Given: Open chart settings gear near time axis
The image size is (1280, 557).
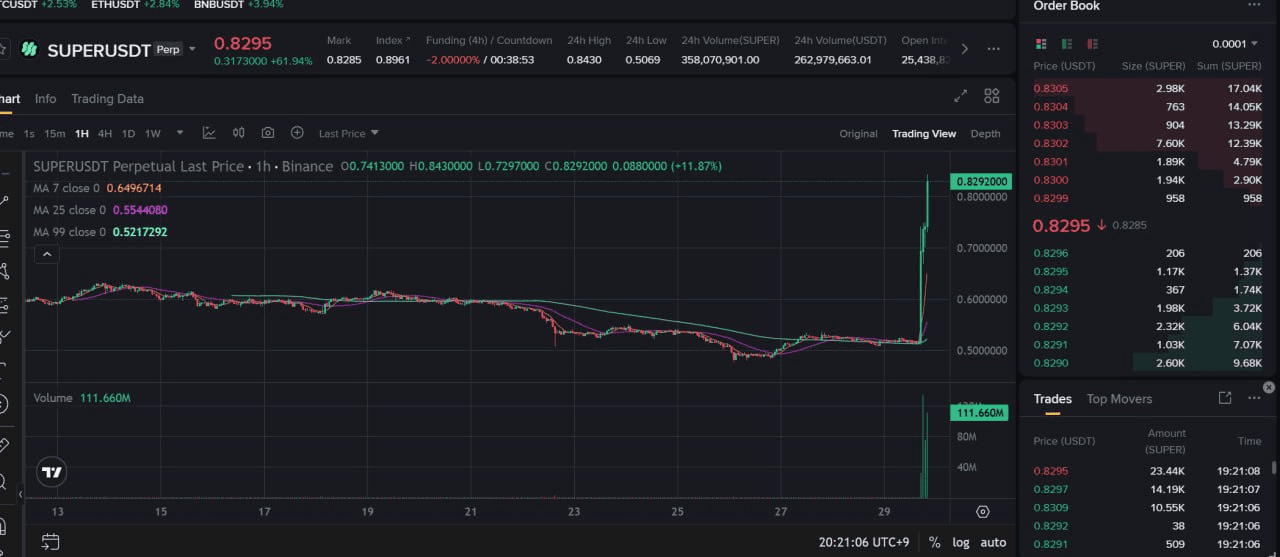Looking at the screenshot, I should (982, 511).
